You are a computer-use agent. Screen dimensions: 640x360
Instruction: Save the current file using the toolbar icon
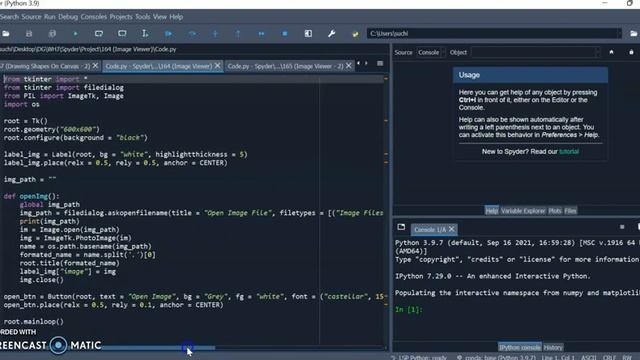pyautogui.click(x=29, y=33)
